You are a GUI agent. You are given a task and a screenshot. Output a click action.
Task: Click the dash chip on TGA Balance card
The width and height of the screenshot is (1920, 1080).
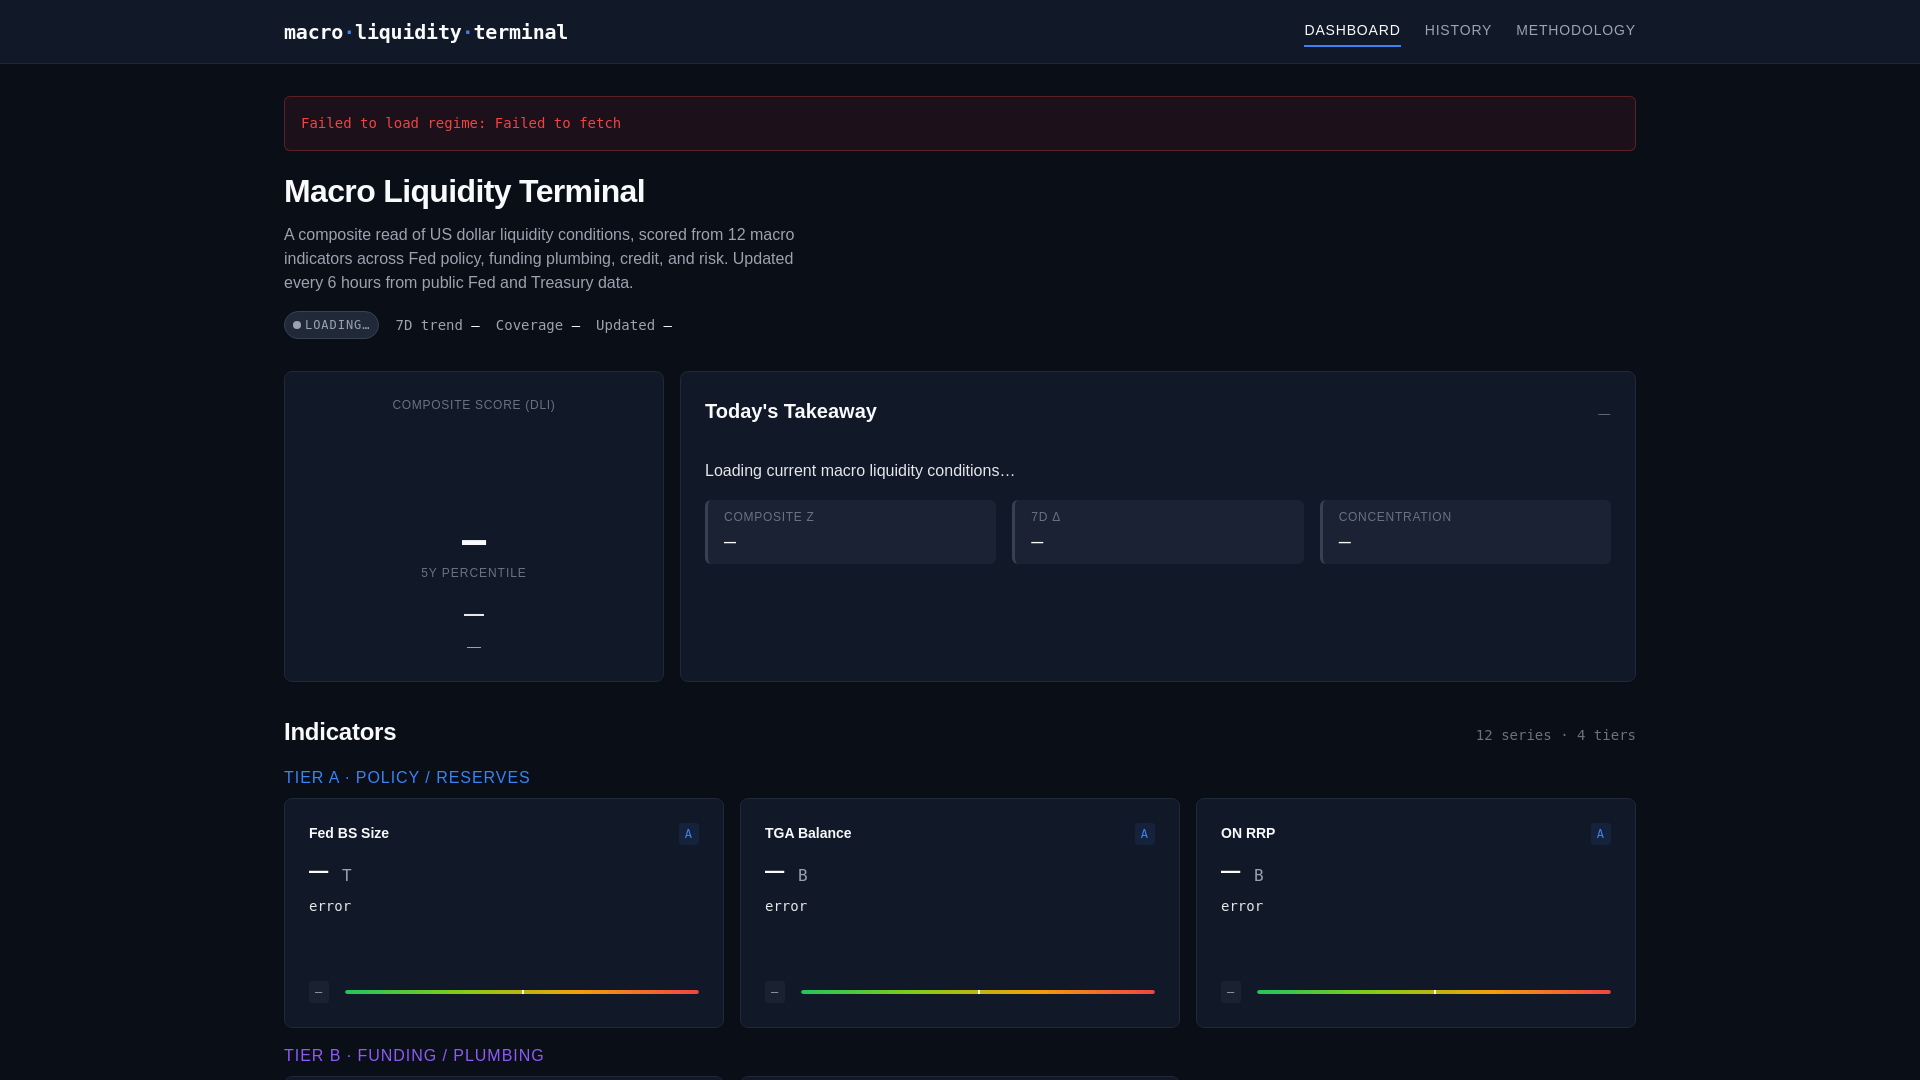775,992
